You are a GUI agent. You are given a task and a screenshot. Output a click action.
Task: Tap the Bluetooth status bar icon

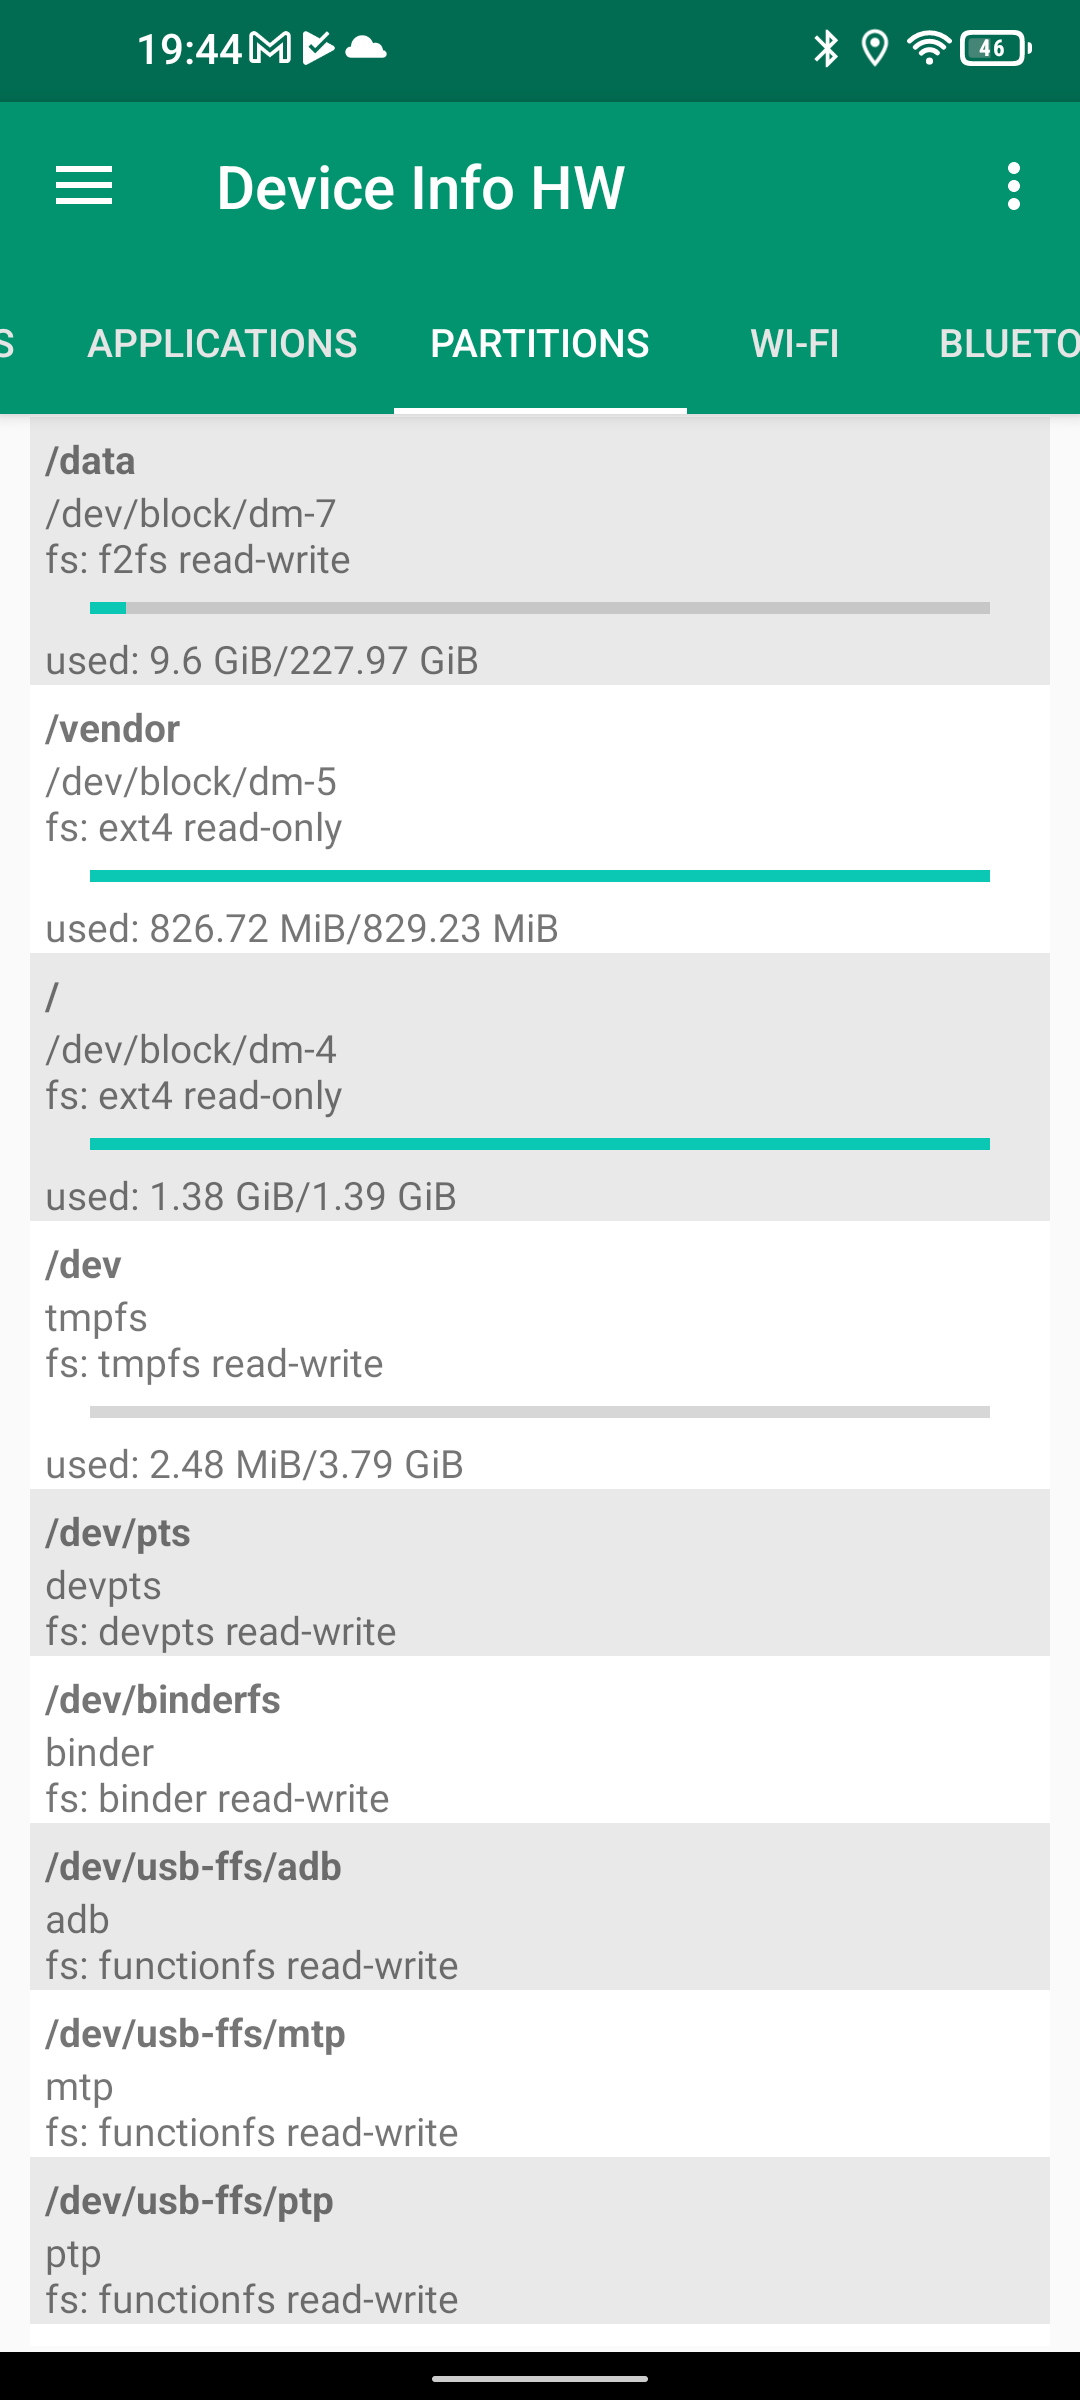point(826,48)
